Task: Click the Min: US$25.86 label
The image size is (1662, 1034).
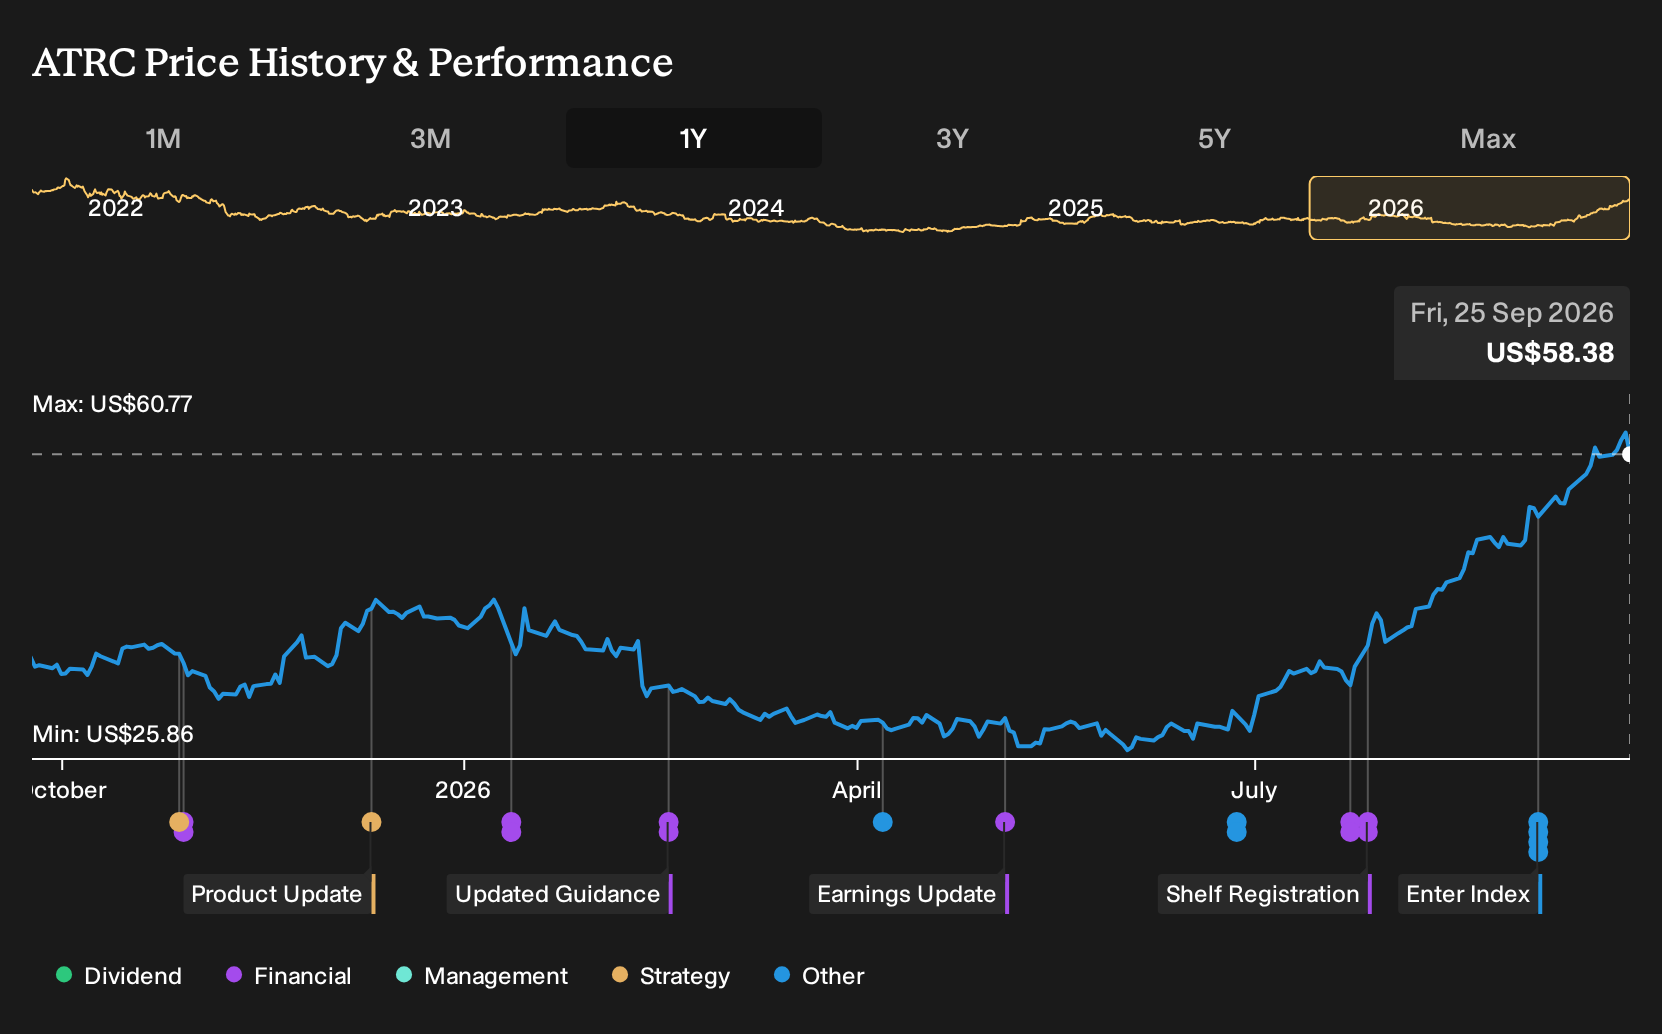Action: point(113,734)
